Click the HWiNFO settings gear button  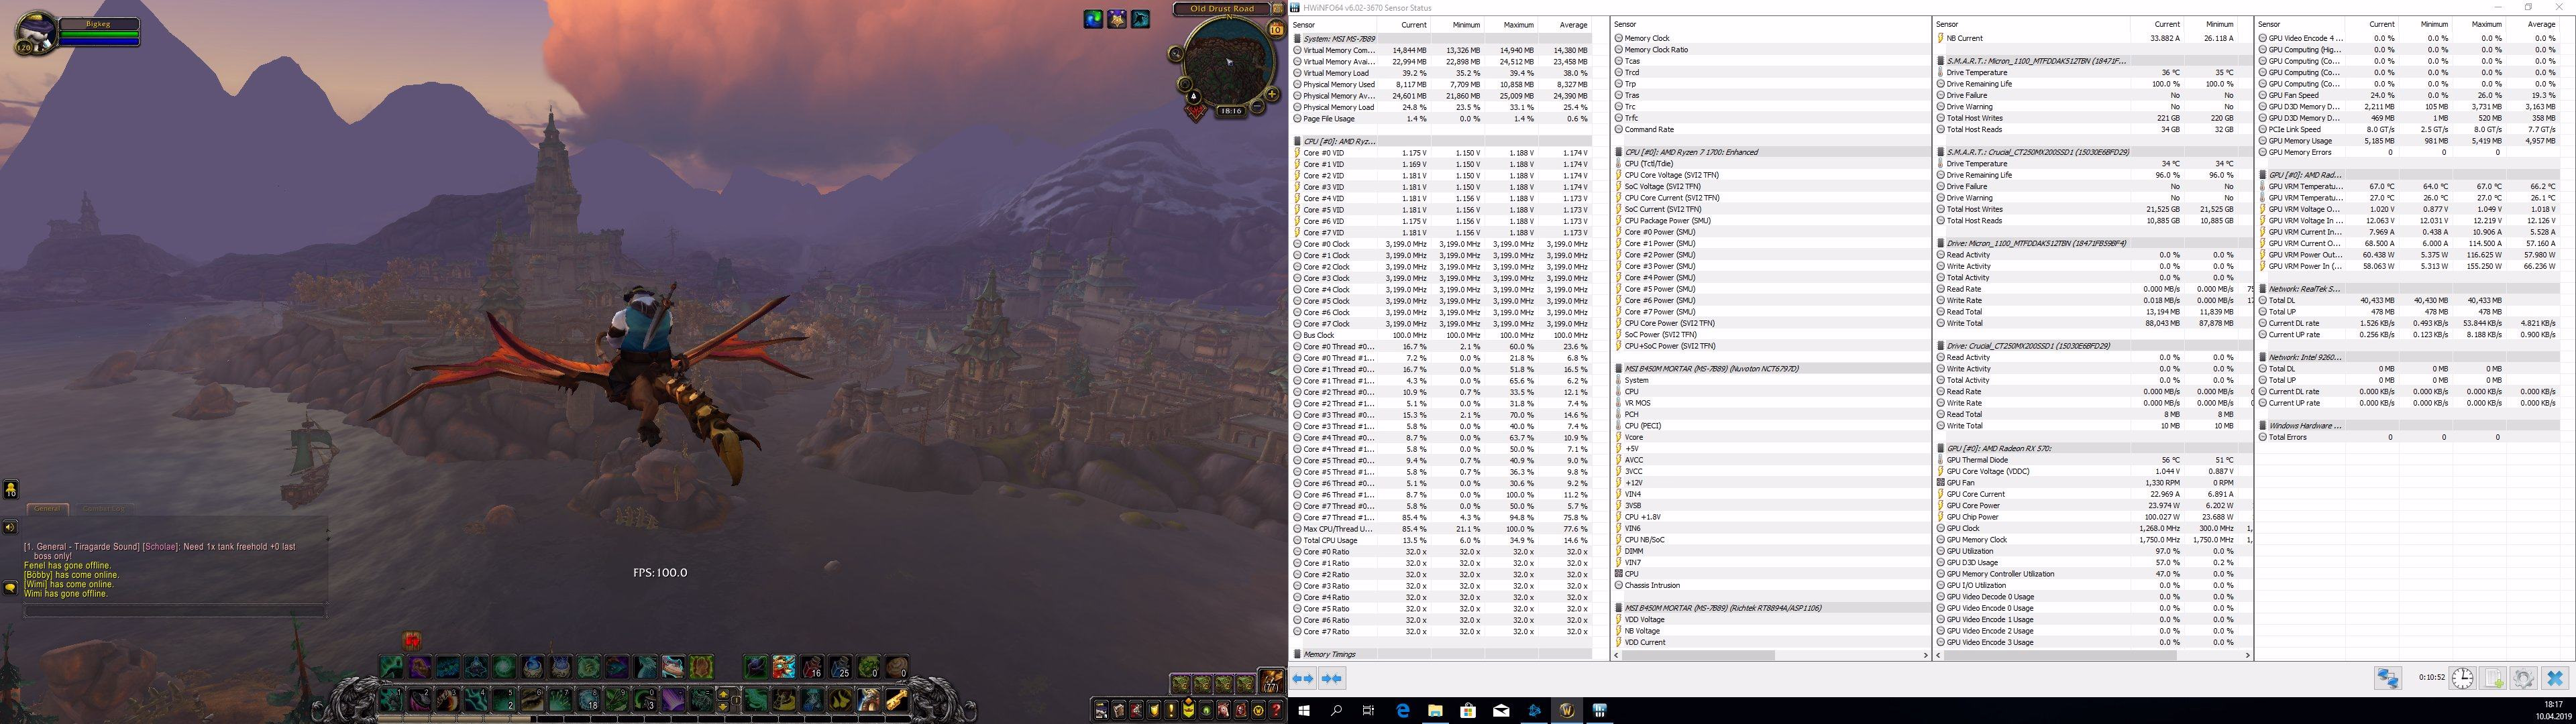2523,679
